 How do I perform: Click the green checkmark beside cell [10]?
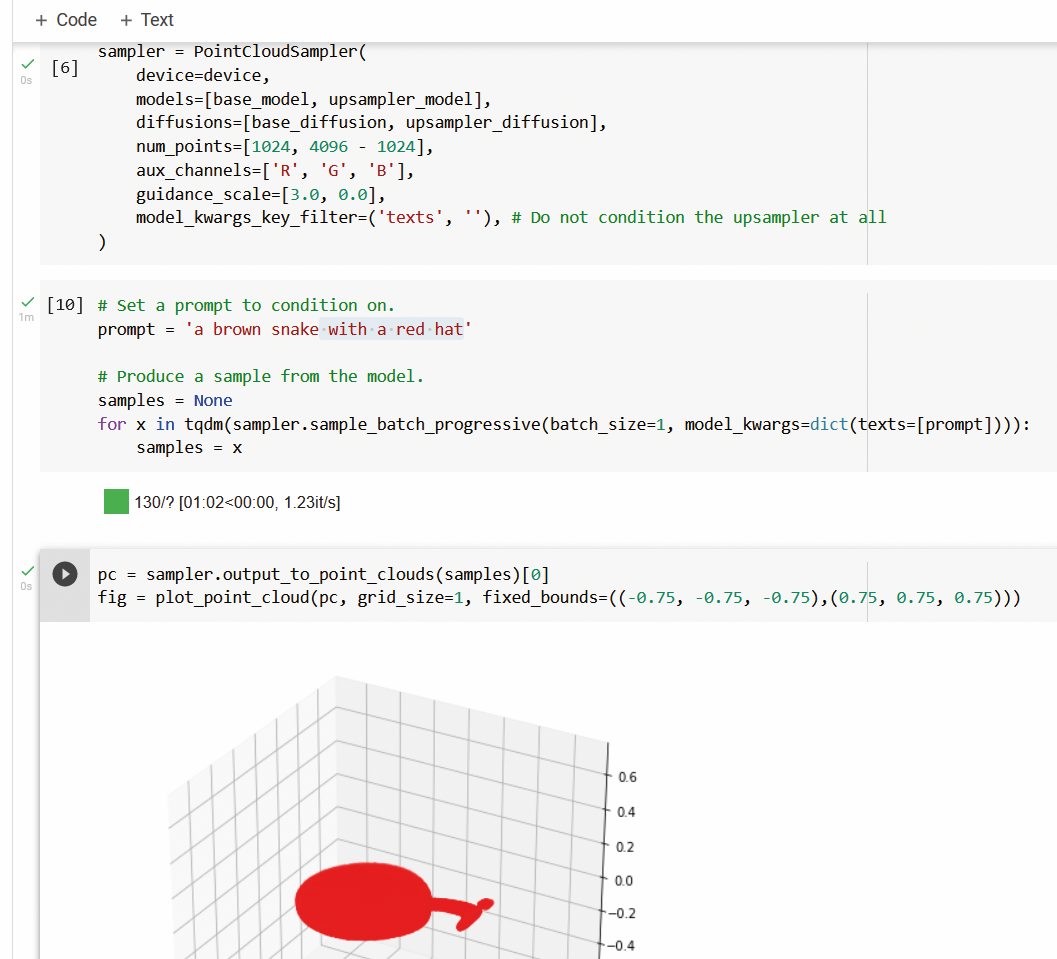28,301
